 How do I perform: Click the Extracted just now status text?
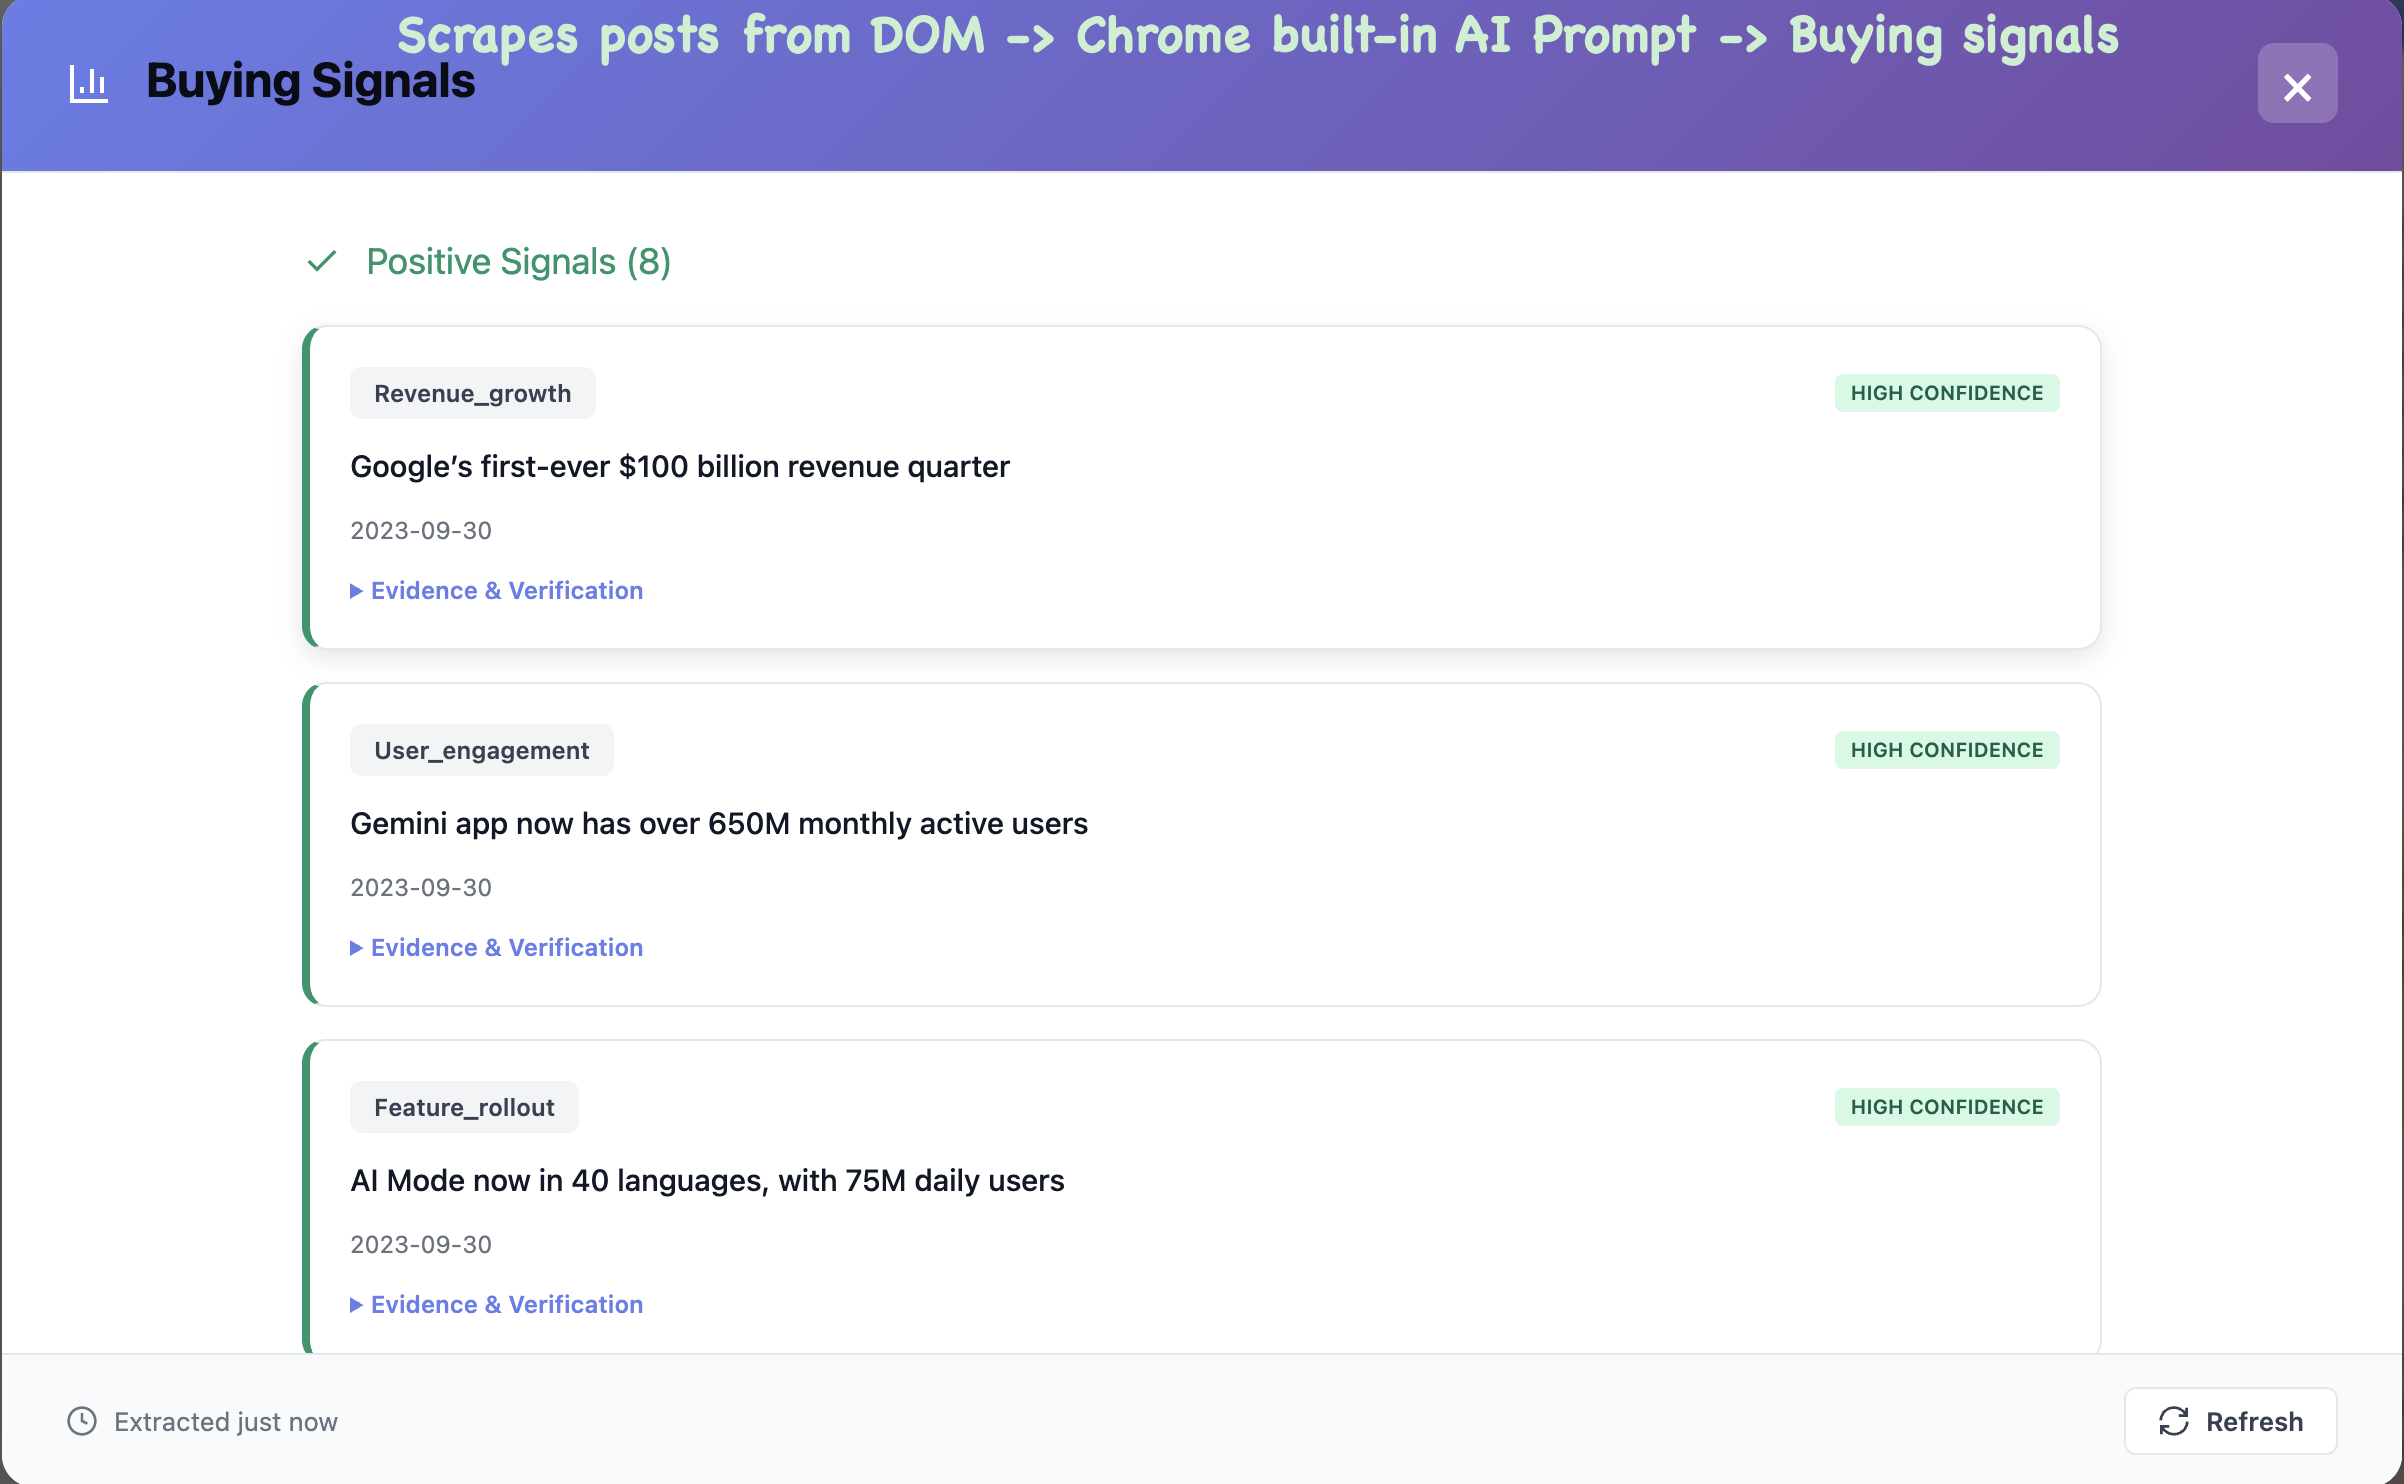pyautogui.click(x=226, y=1422)
